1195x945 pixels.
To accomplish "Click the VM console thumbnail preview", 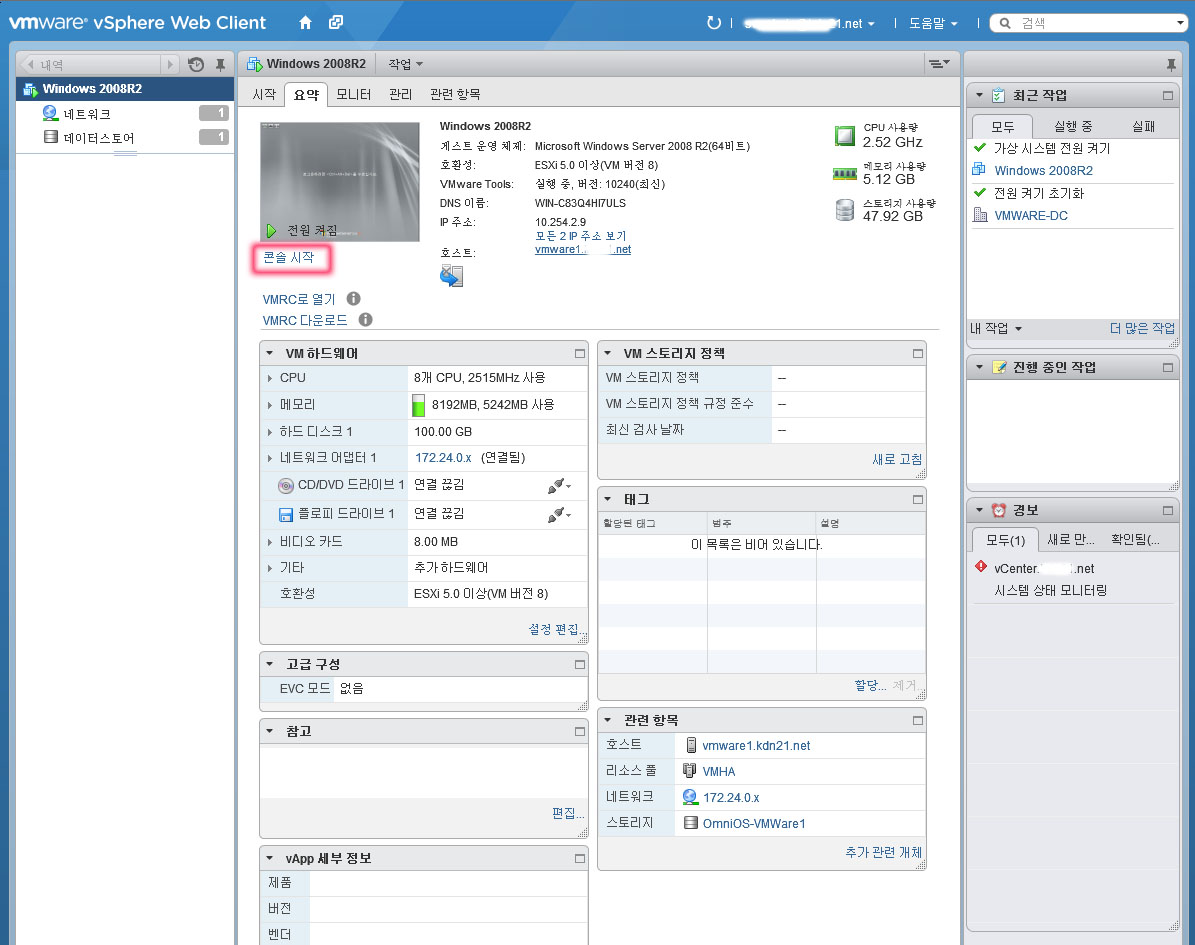I will [340, 181].
